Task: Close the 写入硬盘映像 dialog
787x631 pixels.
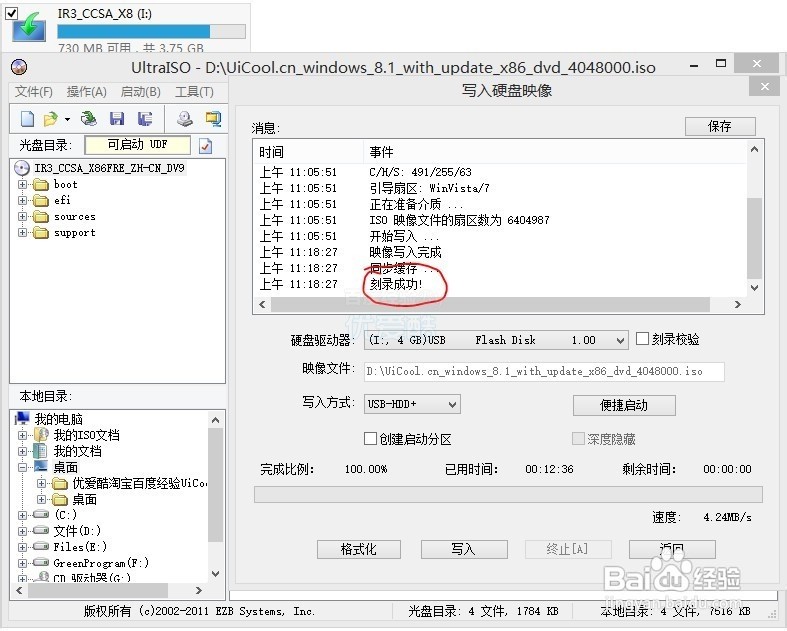Action: pyautogui.click(x=764, y=87)
